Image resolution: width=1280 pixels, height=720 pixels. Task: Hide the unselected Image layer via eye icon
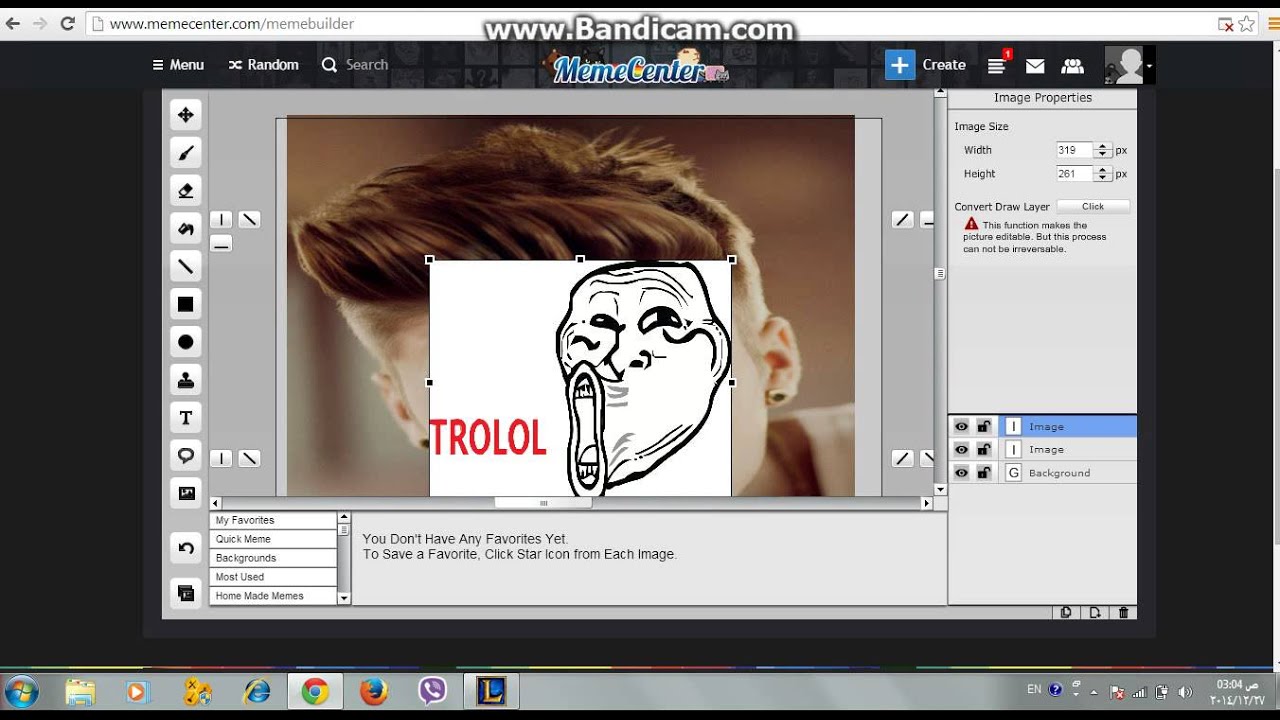[961, 450]
